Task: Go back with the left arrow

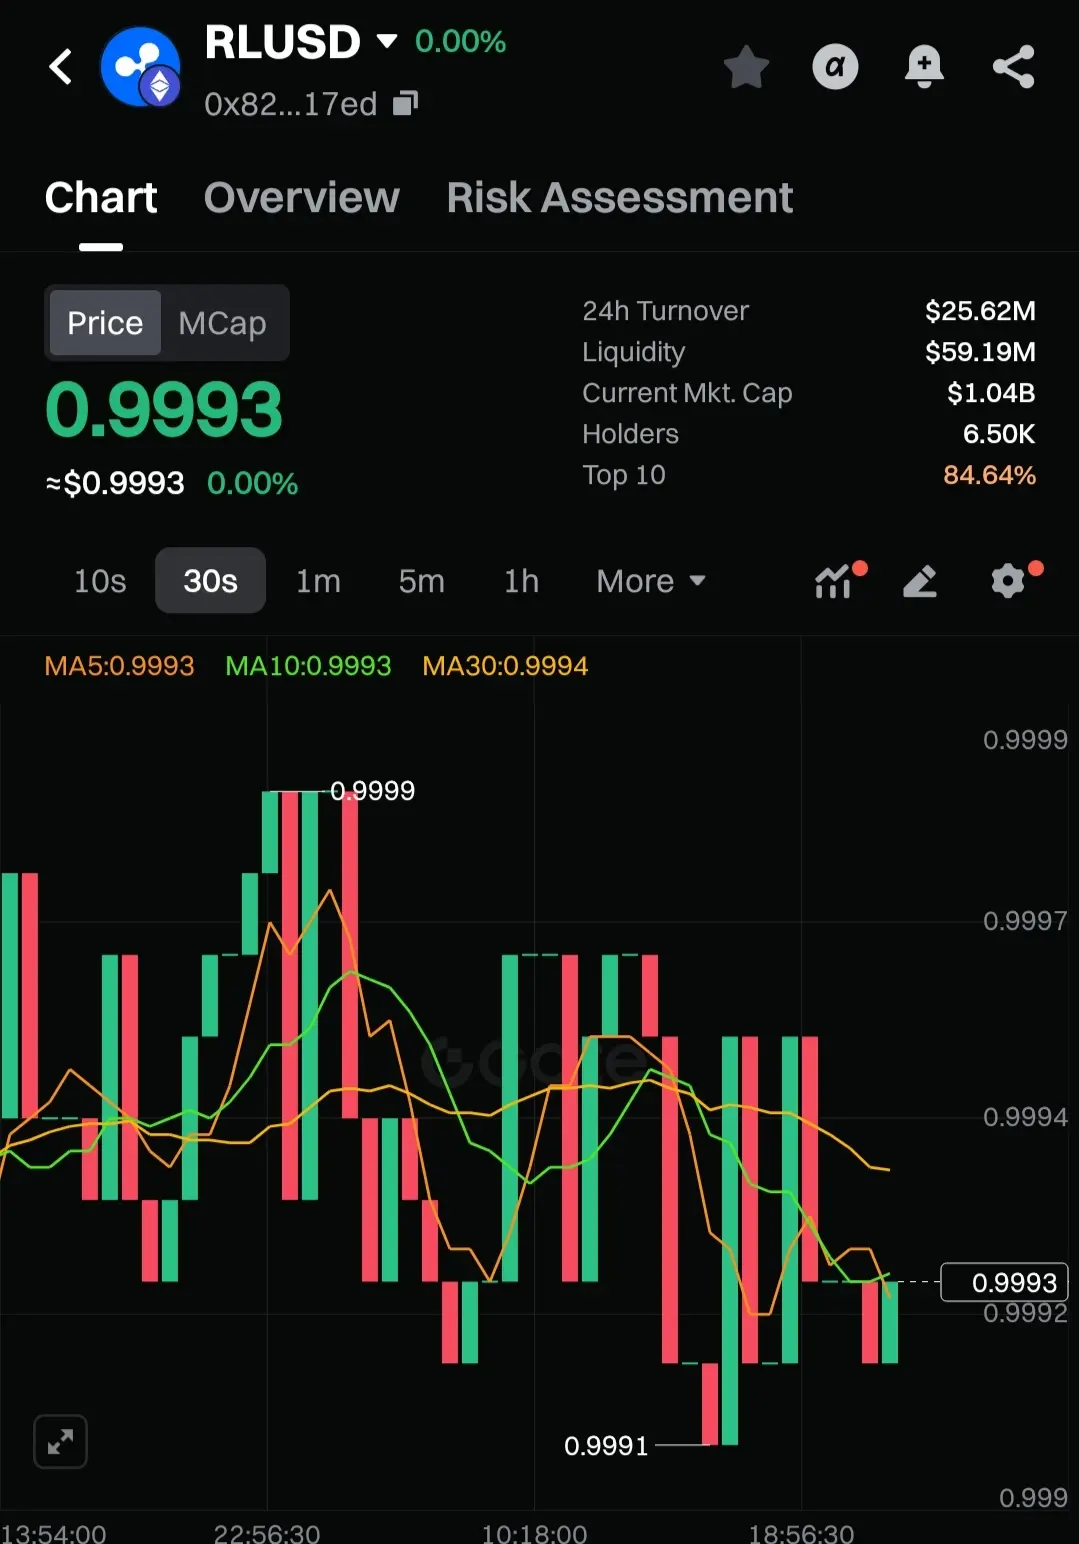Action: click(x=61, y=67)
